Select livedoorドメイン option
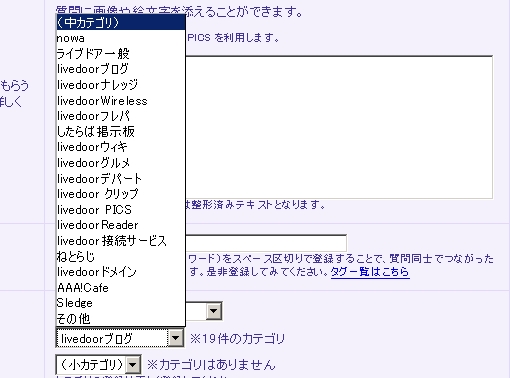This screenshot has width=510, height=378. click(121, 272)
